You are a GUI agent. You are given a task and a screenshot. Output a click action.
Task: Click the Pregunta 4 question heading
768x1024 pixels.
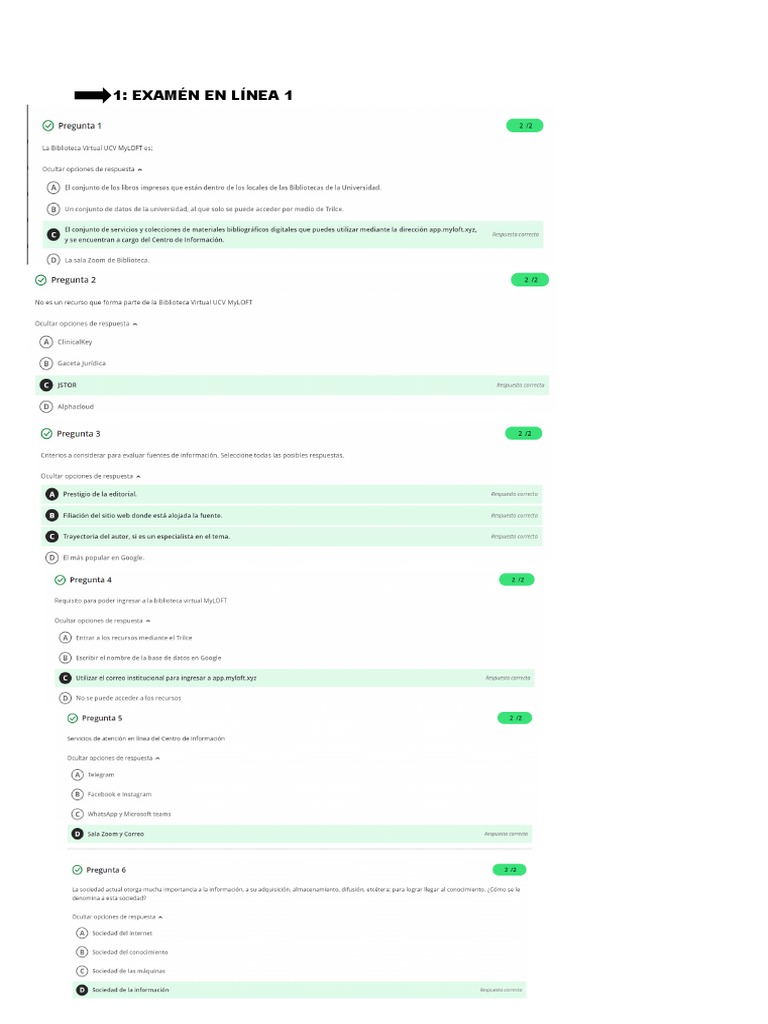(90, 580)
